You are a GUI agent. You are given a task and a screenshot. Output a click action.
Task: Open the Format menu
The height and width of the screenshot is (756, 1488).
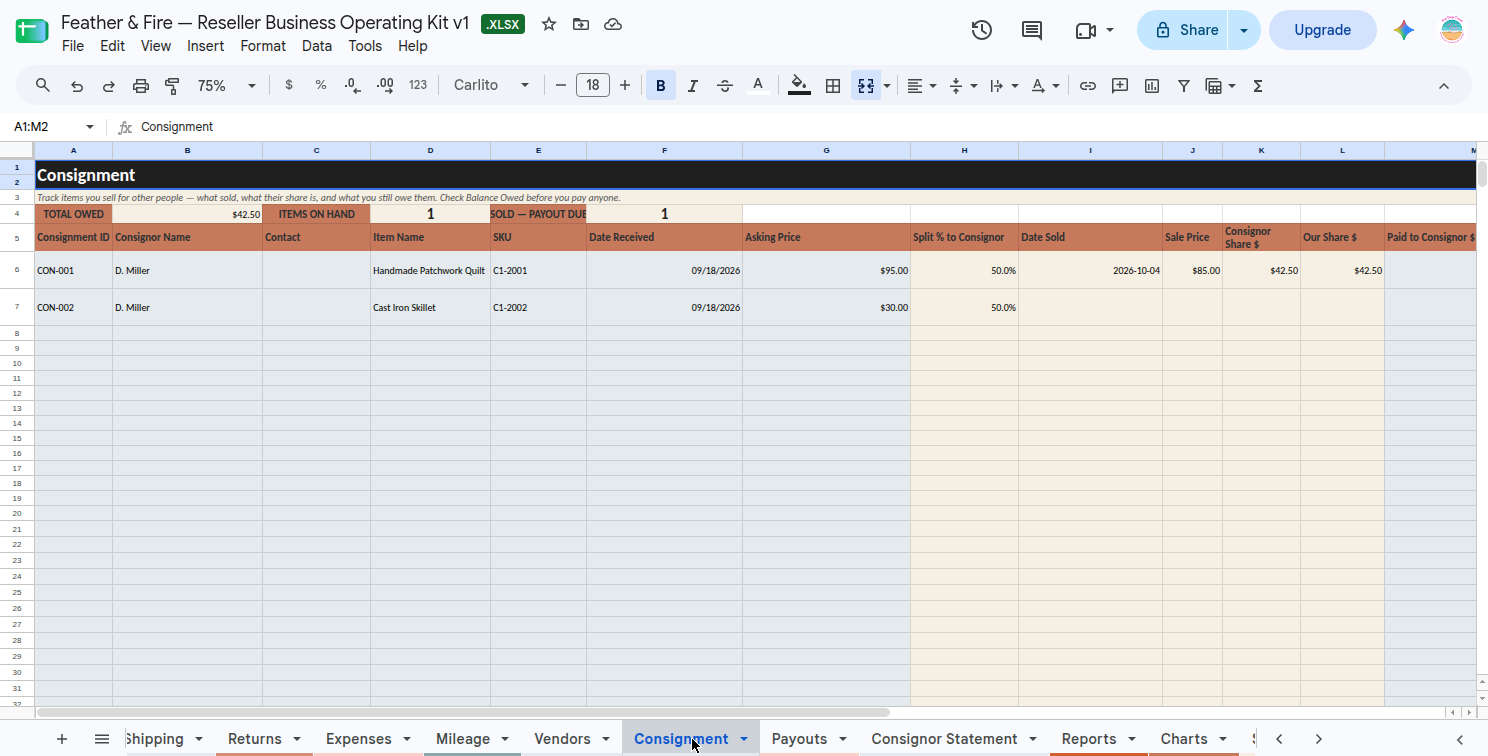(x=263, y=46)
